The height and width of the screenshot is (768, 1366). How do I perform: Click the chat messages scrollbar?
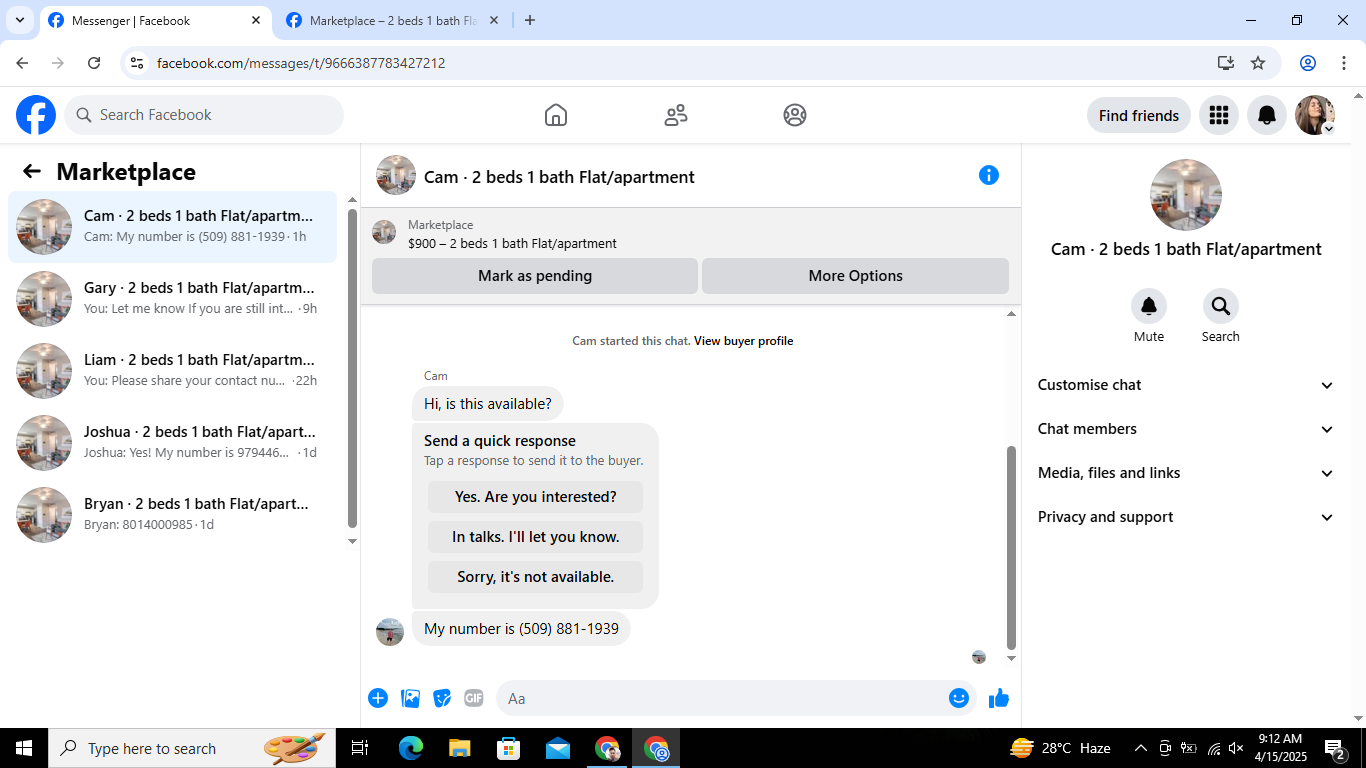pos(1011,547)
